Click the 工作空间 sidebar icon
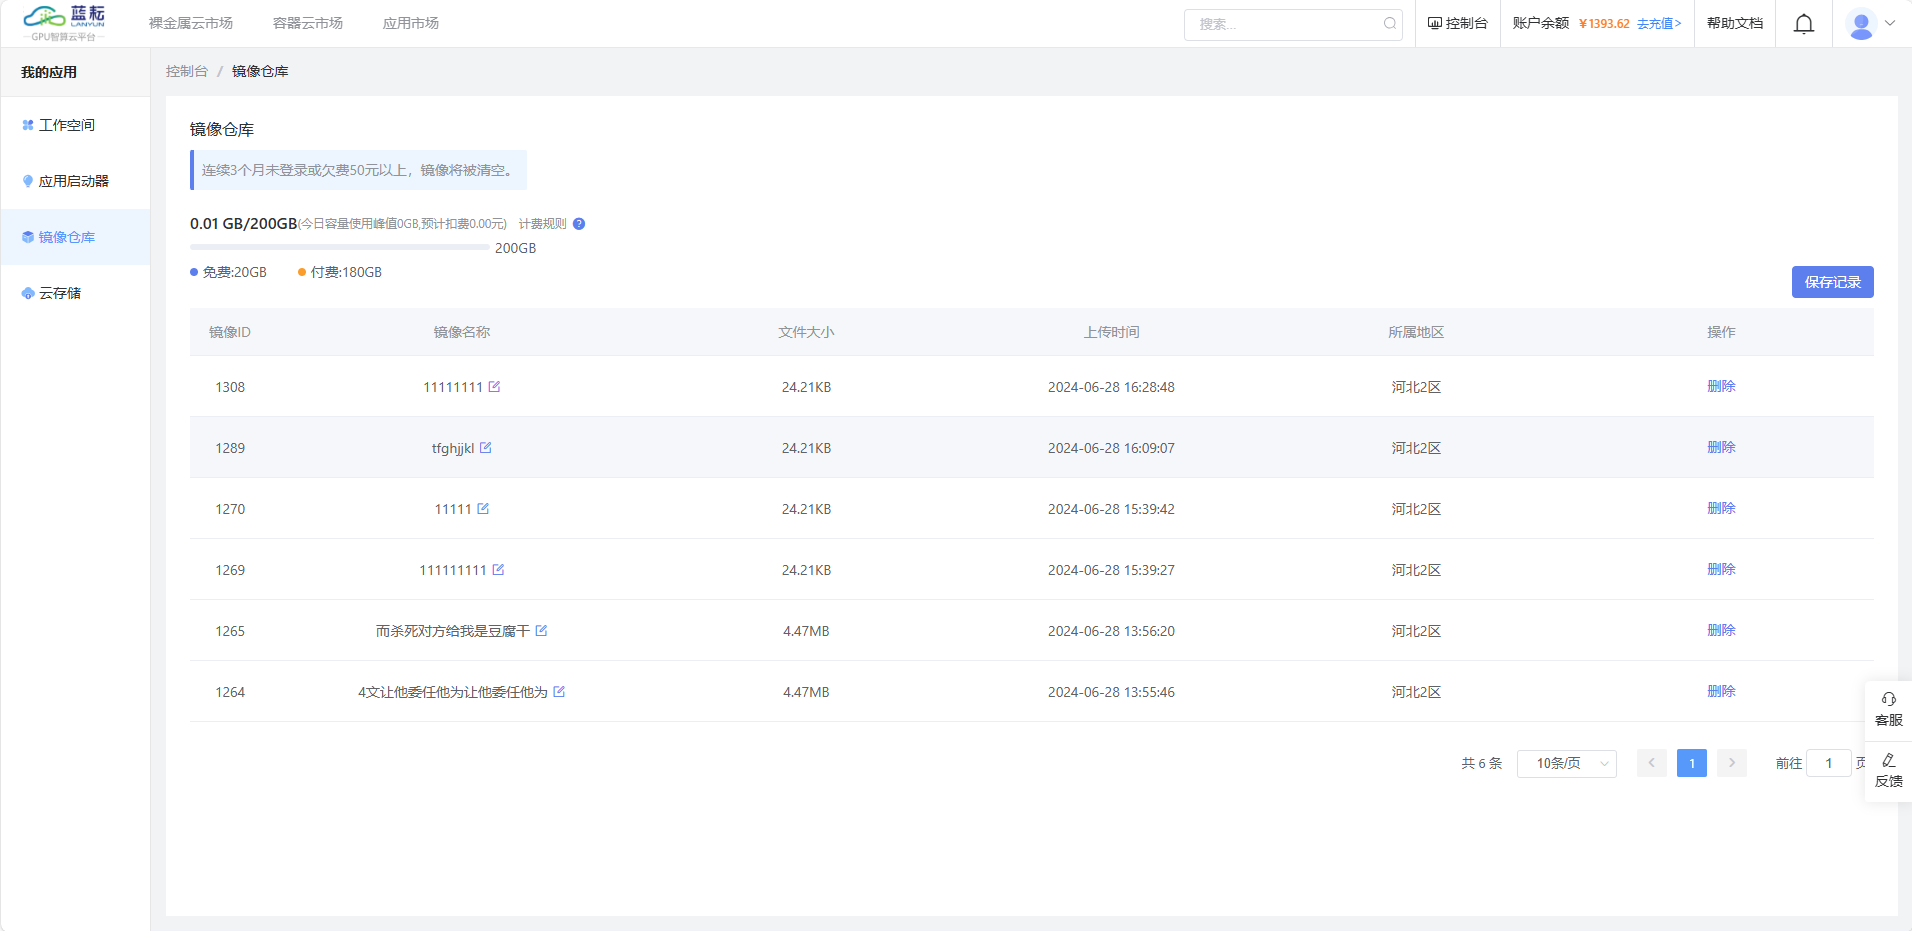Screen dimensions: 1912x931 tap(28, 125)
